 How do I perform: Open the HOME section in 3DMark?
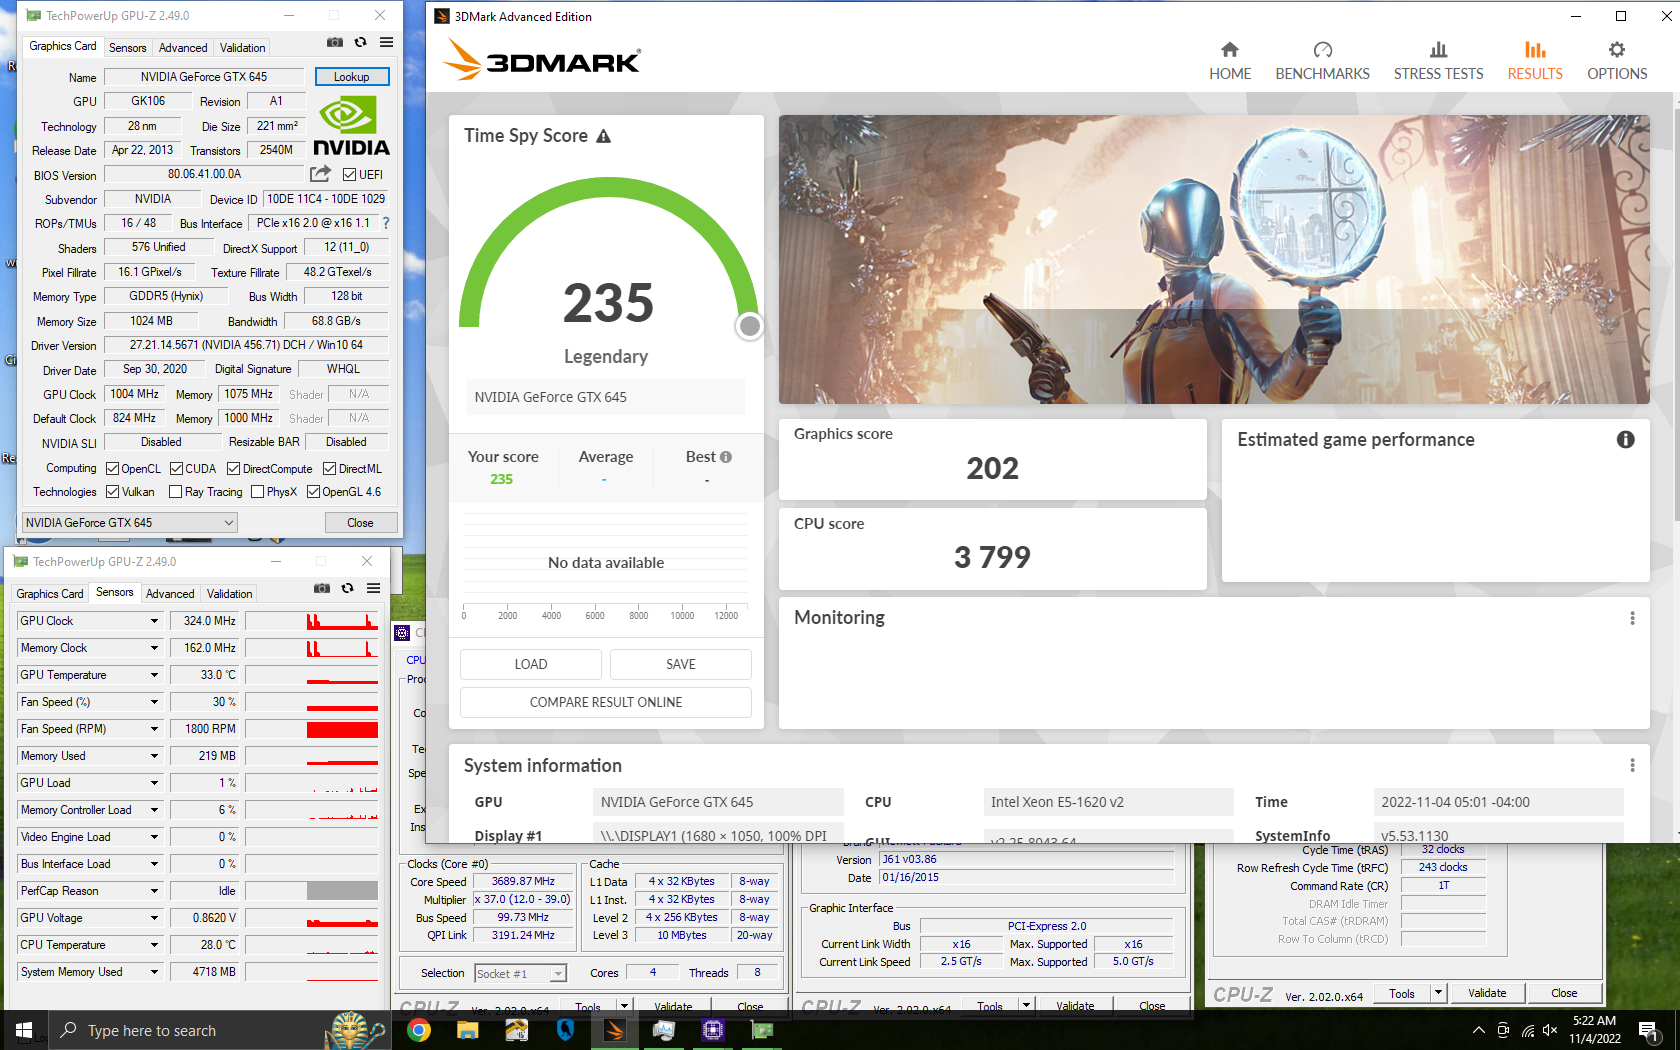point(1229,61)
